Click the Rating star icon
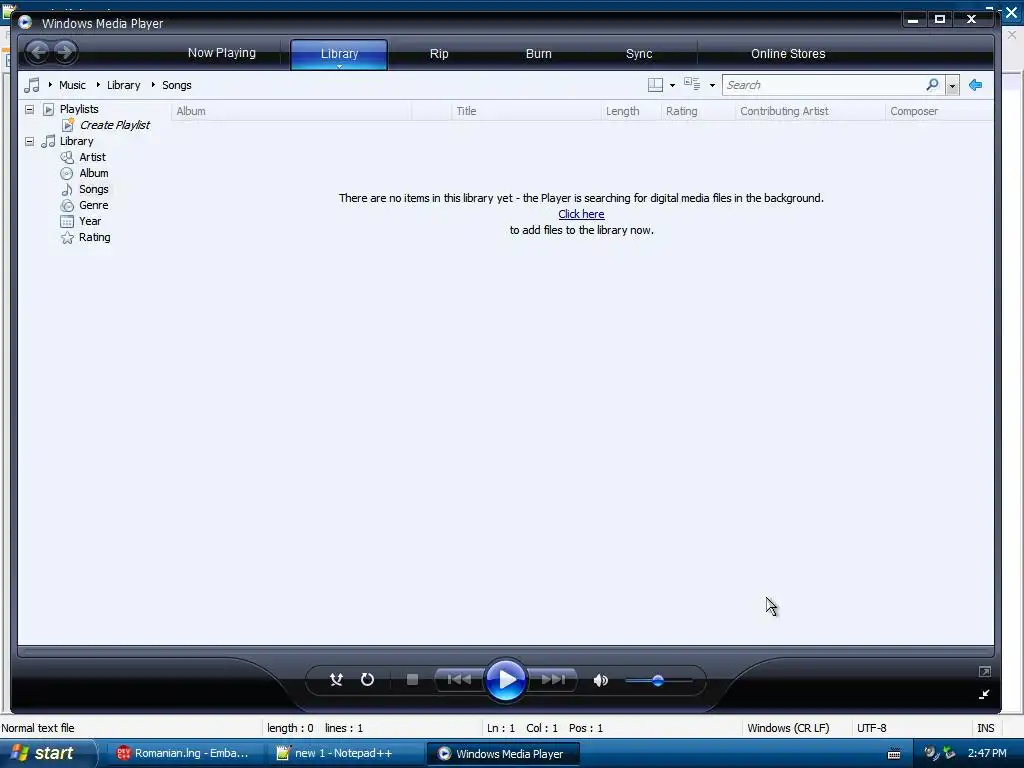Image resolution: width=1024 pixels, height=768 pixels. (67, 238)
